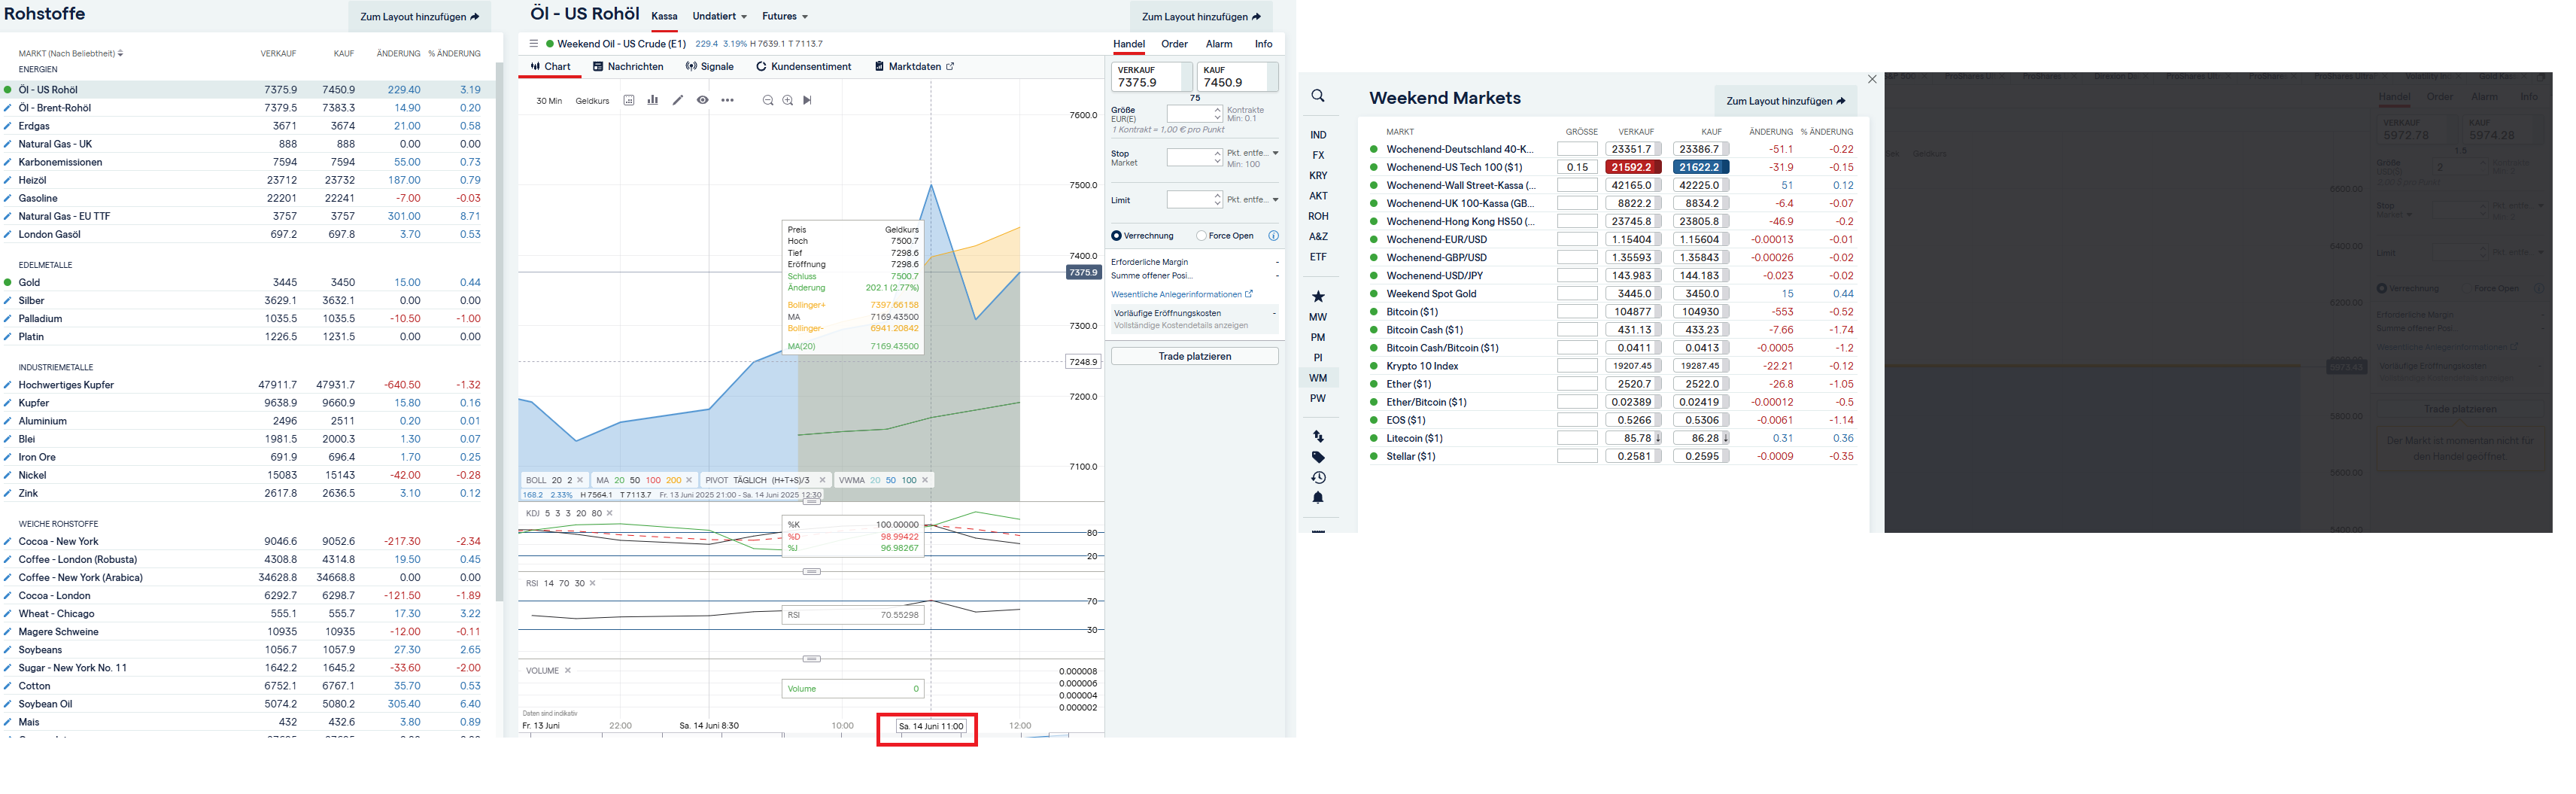Select the Force Open radio button
This screenshot has height=794, width=2576.
1201,236
